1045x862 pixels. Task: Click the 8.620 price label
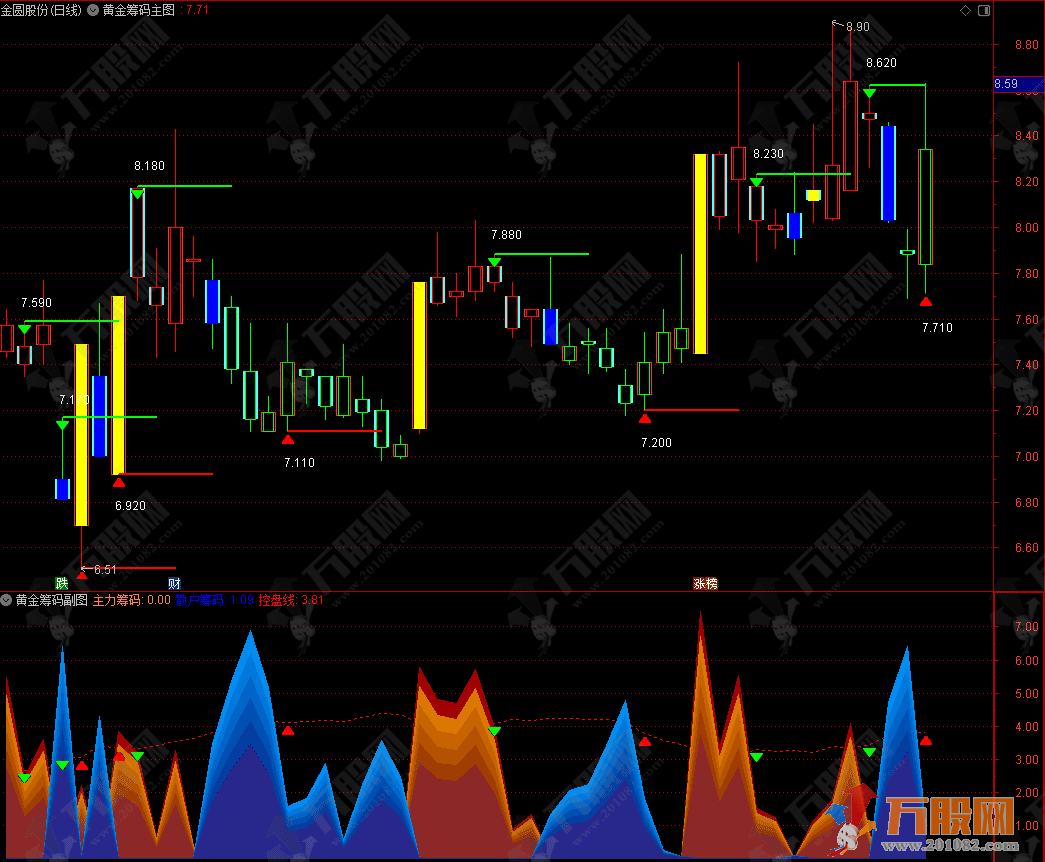[x=881, y=63]
